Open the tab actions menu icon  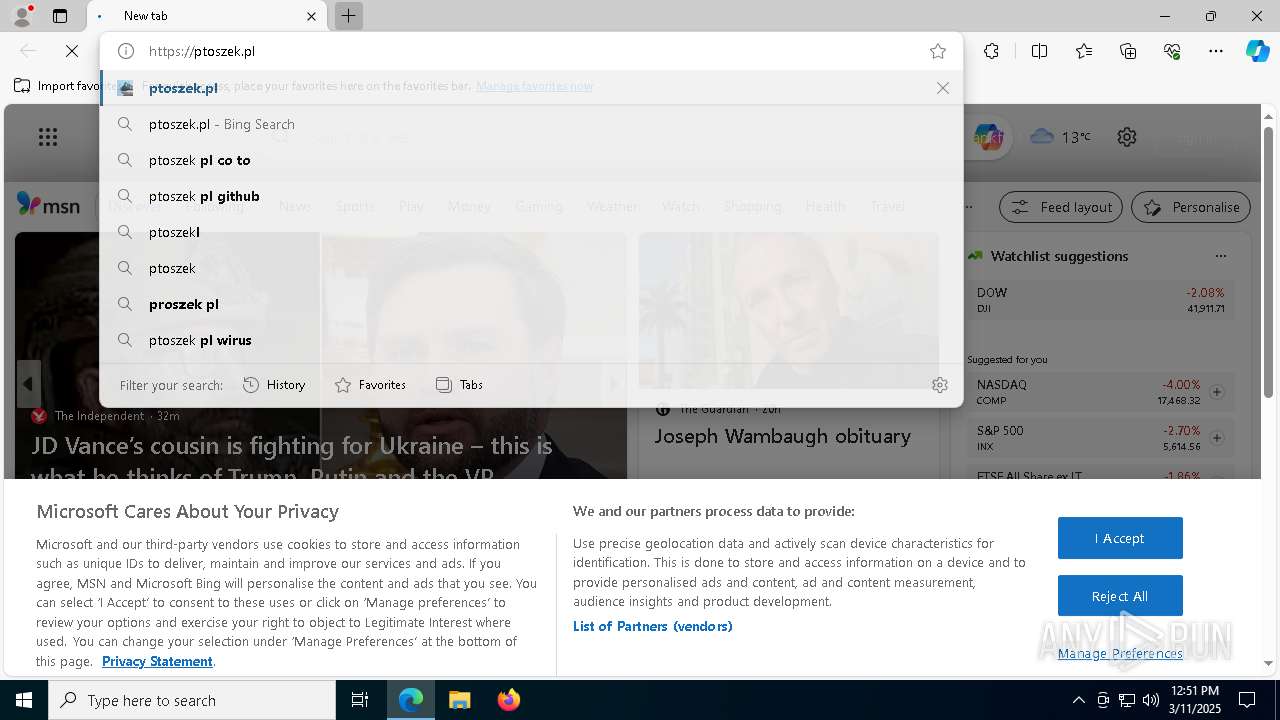pyautogui.click(x=60, y=16)
